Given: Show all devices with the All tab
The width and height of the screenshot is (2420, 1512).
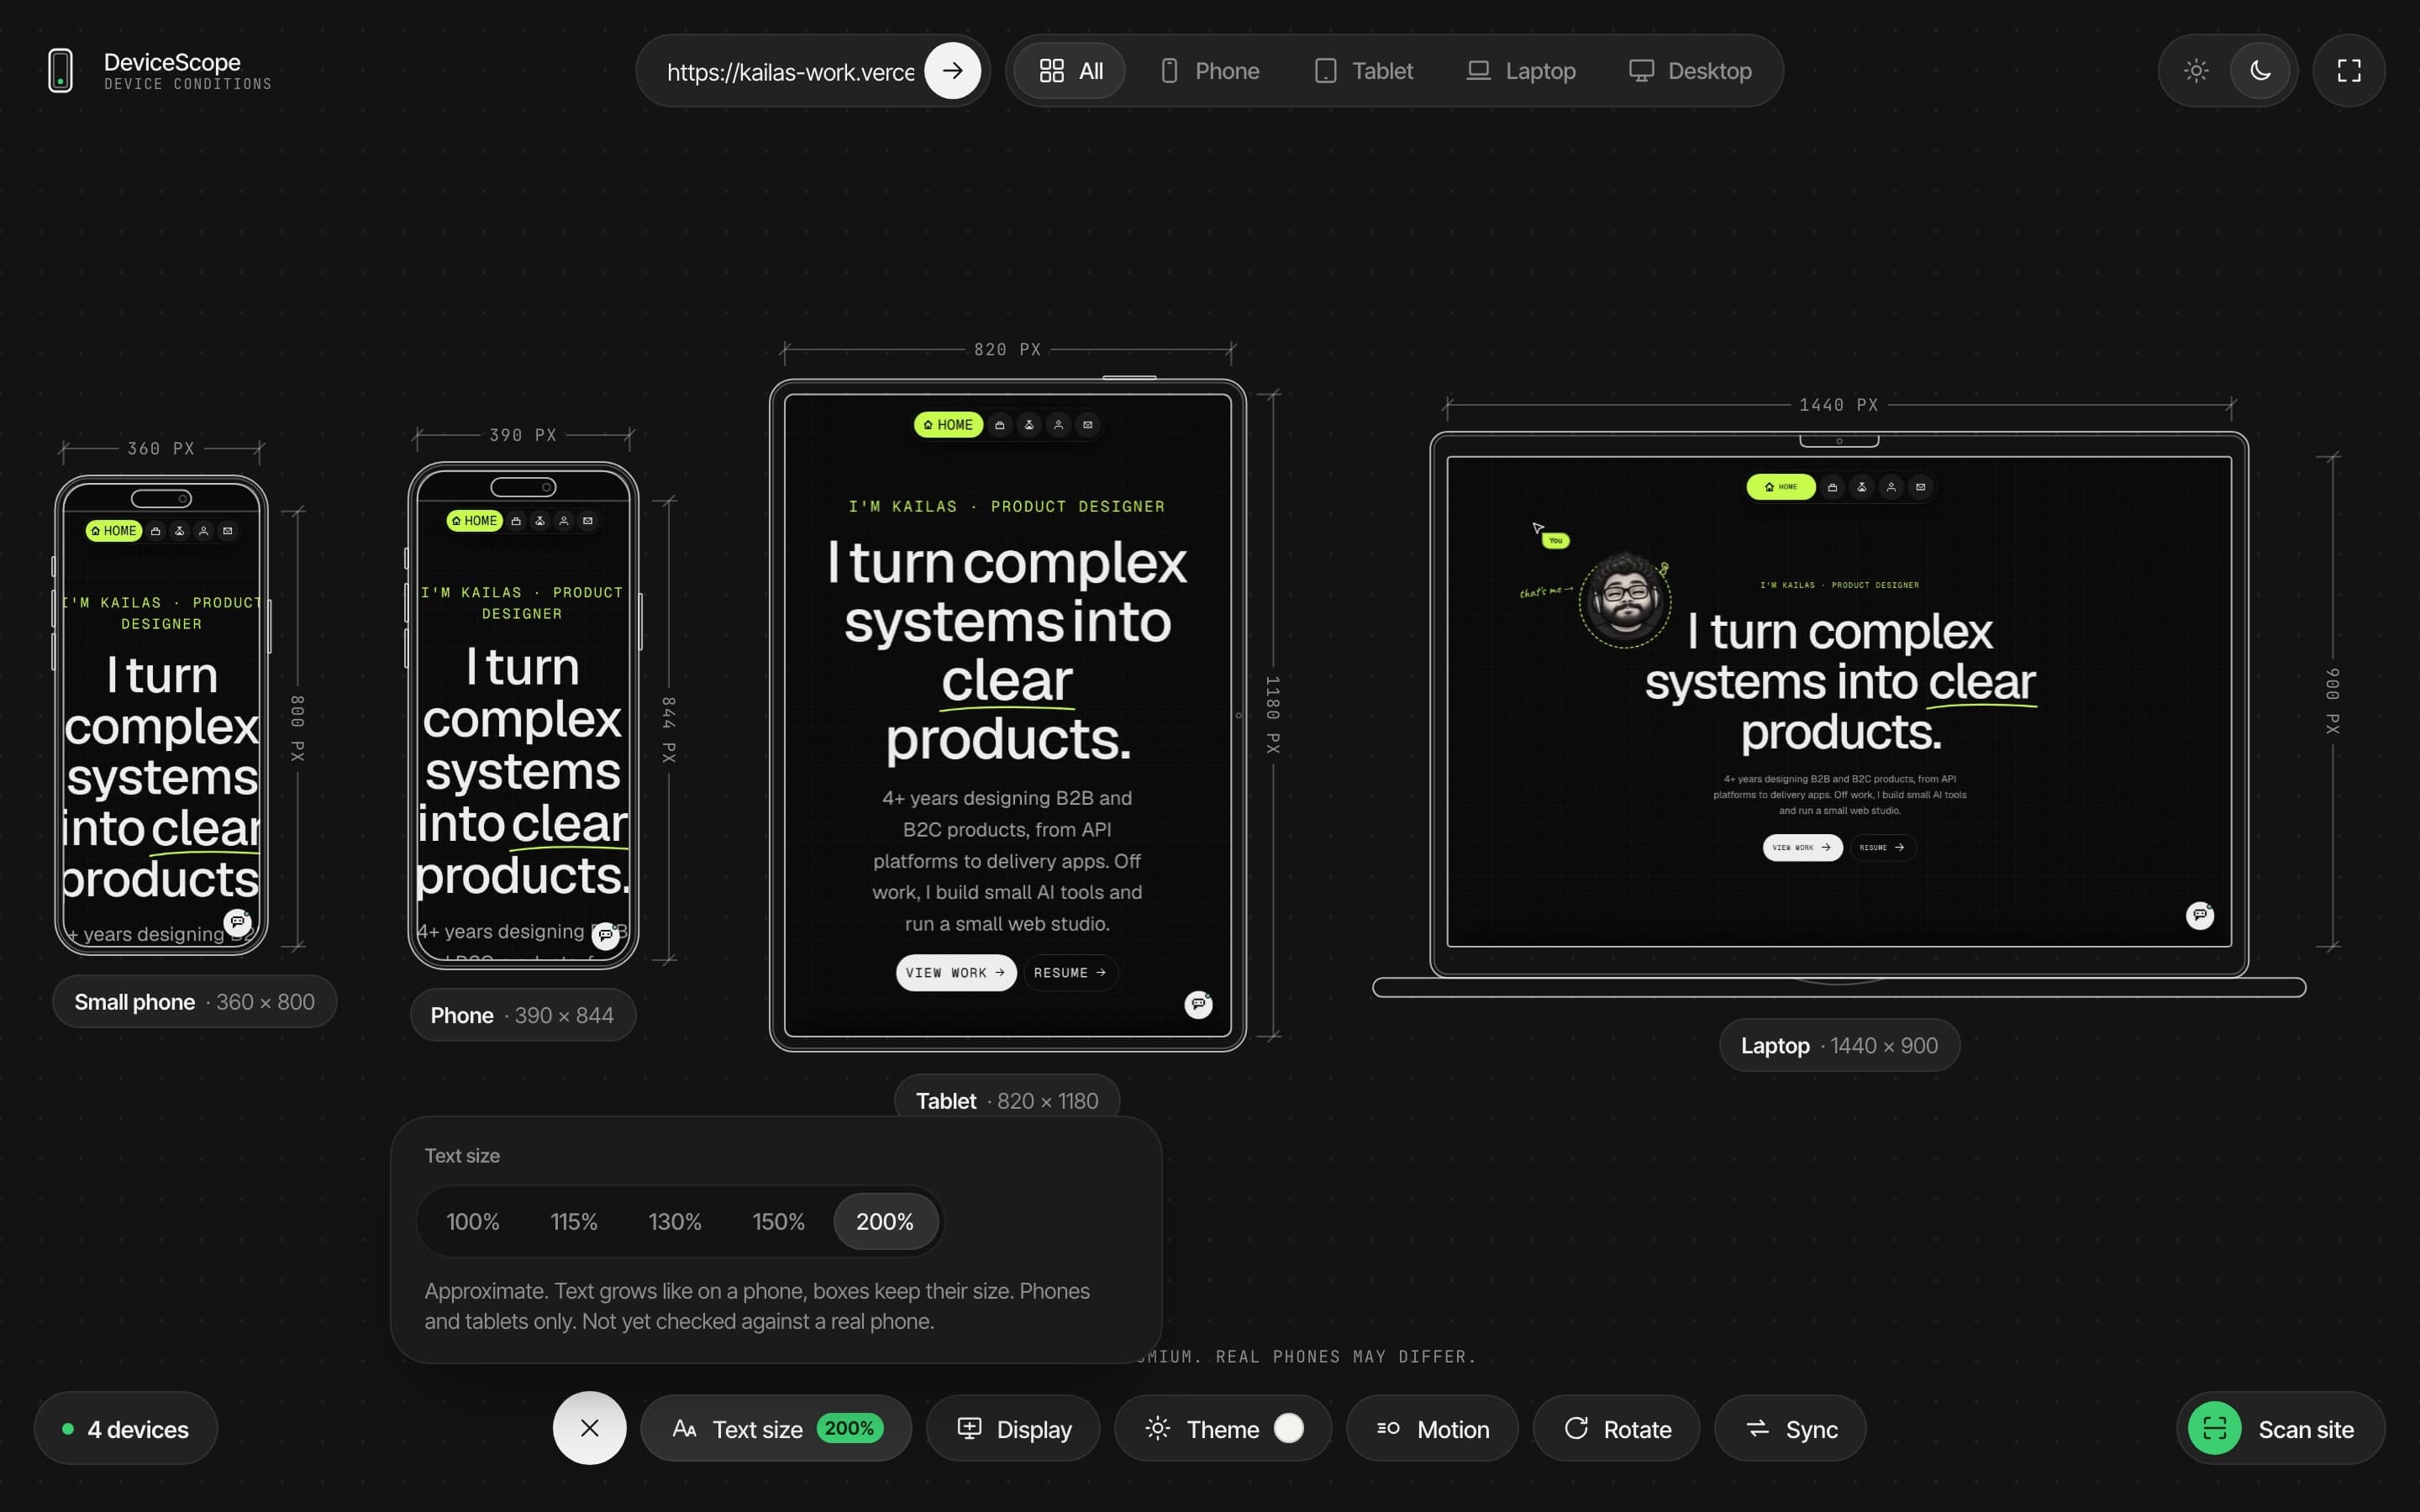Looking at the screenshot, I should (1070, 71).
